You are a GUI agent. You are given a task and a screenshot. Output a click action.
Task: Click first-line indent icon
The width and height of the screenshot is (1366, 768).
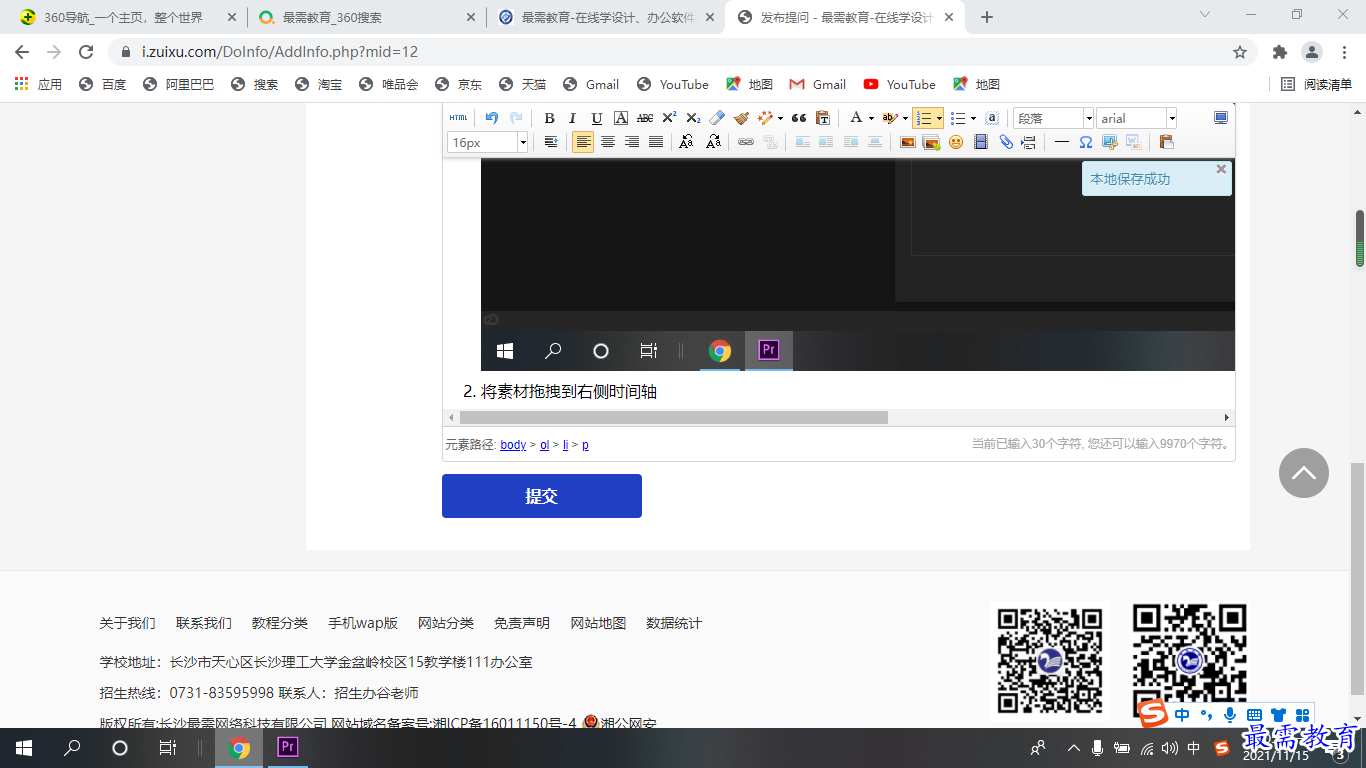pos(551,142)
